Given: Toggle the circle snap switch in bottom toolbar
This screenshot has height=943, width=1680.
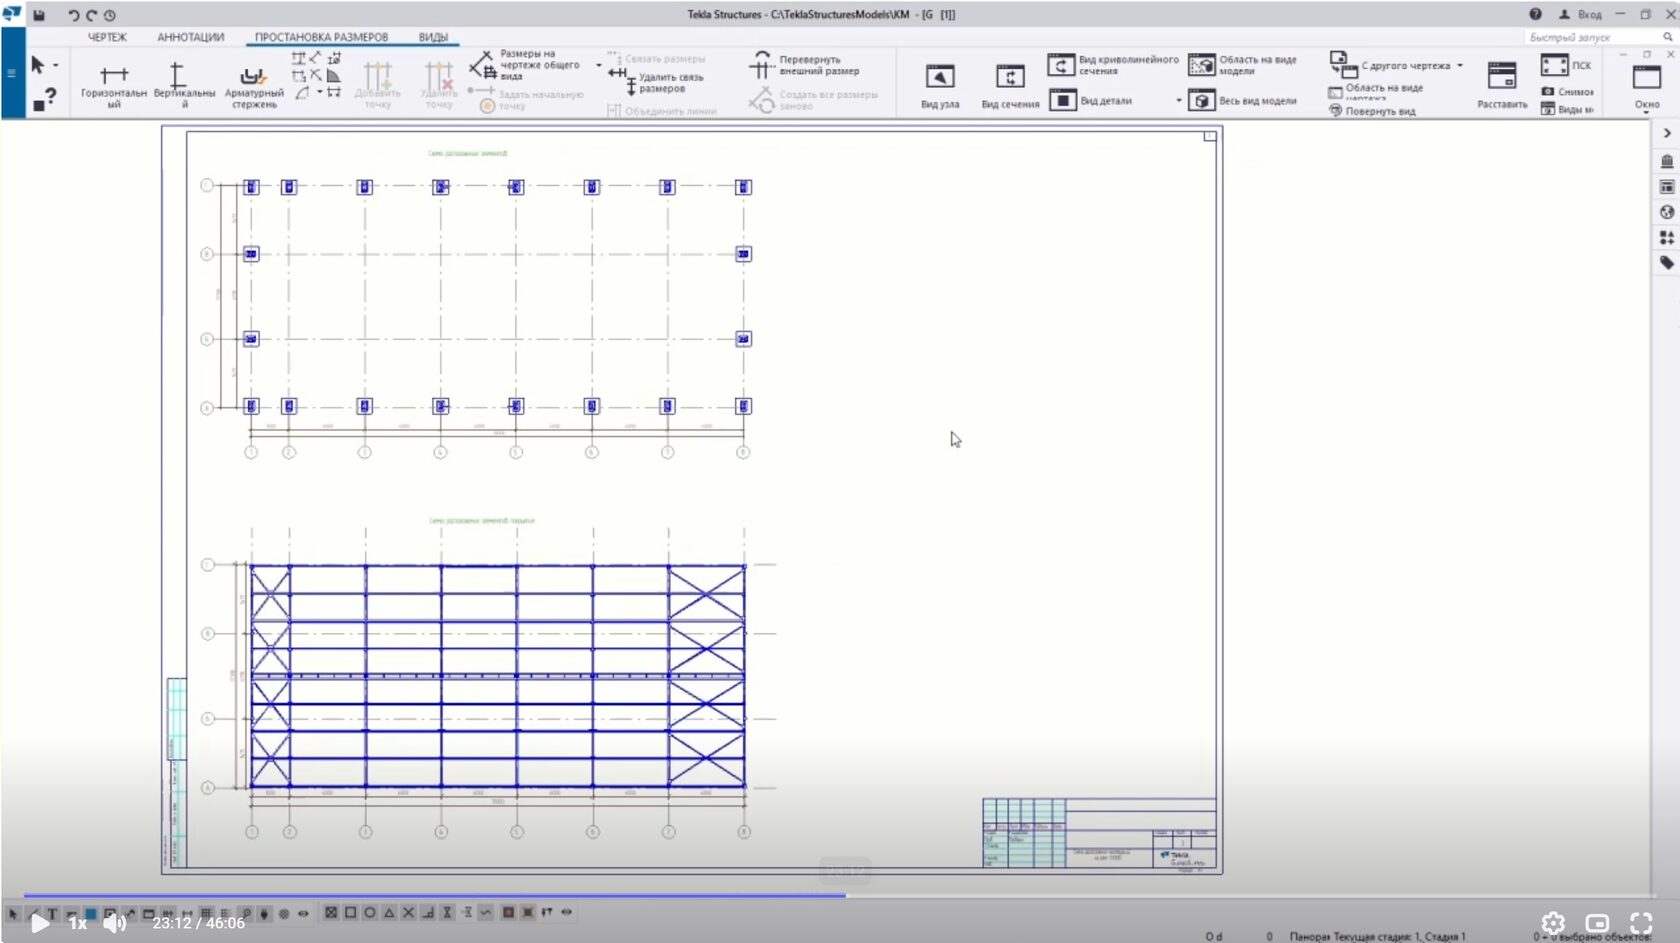Looking at the screenshot, I should point(369,912).
